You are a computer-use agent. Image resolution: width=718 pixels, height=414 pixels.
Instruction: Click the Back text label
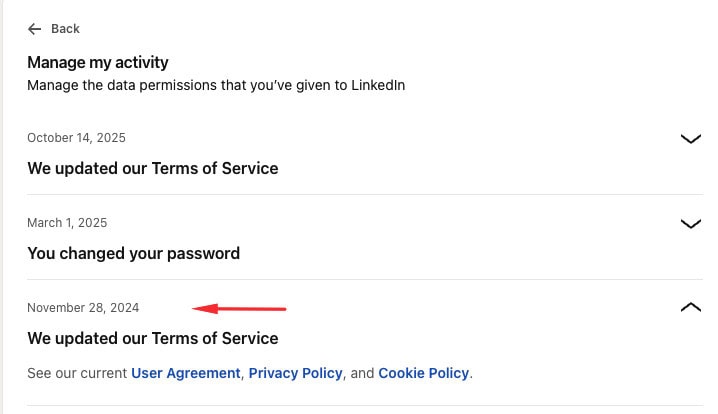point(65,29)
